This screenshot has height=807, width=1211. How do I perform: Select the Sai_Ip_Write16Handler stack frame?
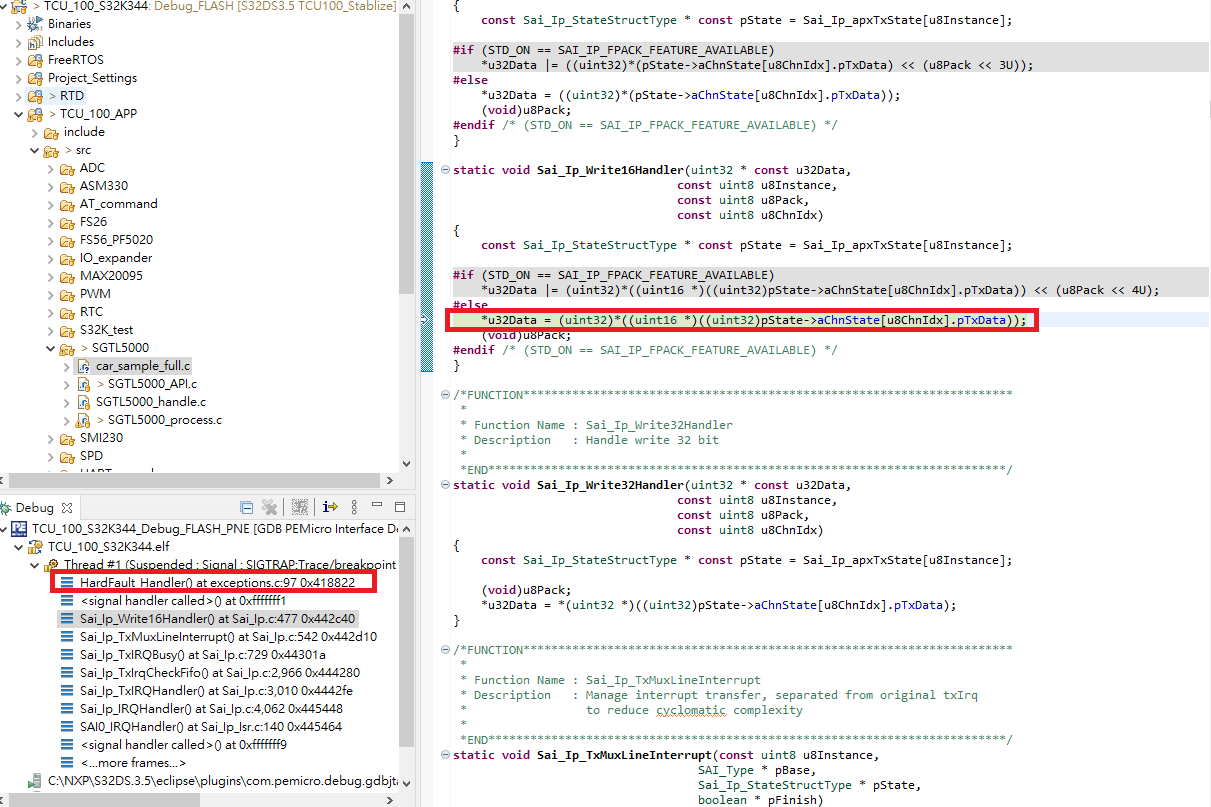click(x=180, y=618)
